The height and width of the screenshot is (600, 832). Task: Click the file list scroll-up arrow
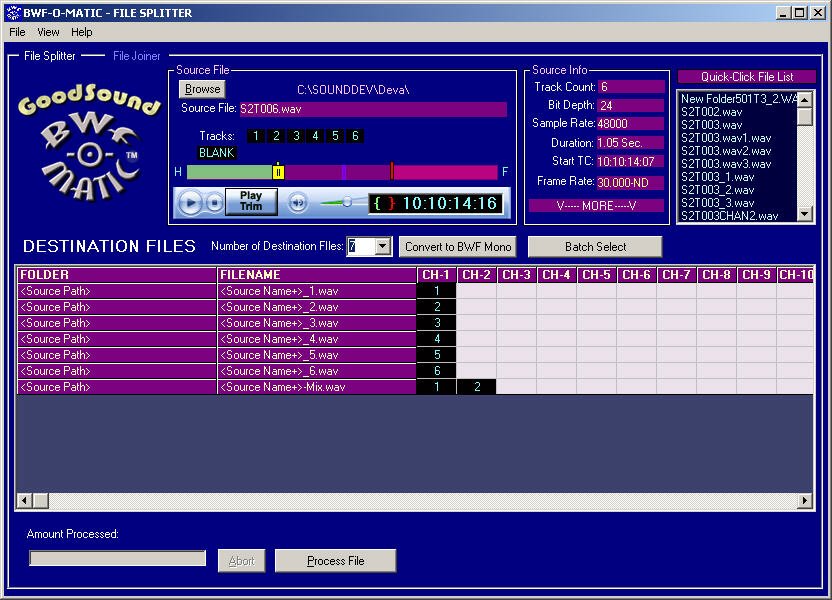point(805,99)
